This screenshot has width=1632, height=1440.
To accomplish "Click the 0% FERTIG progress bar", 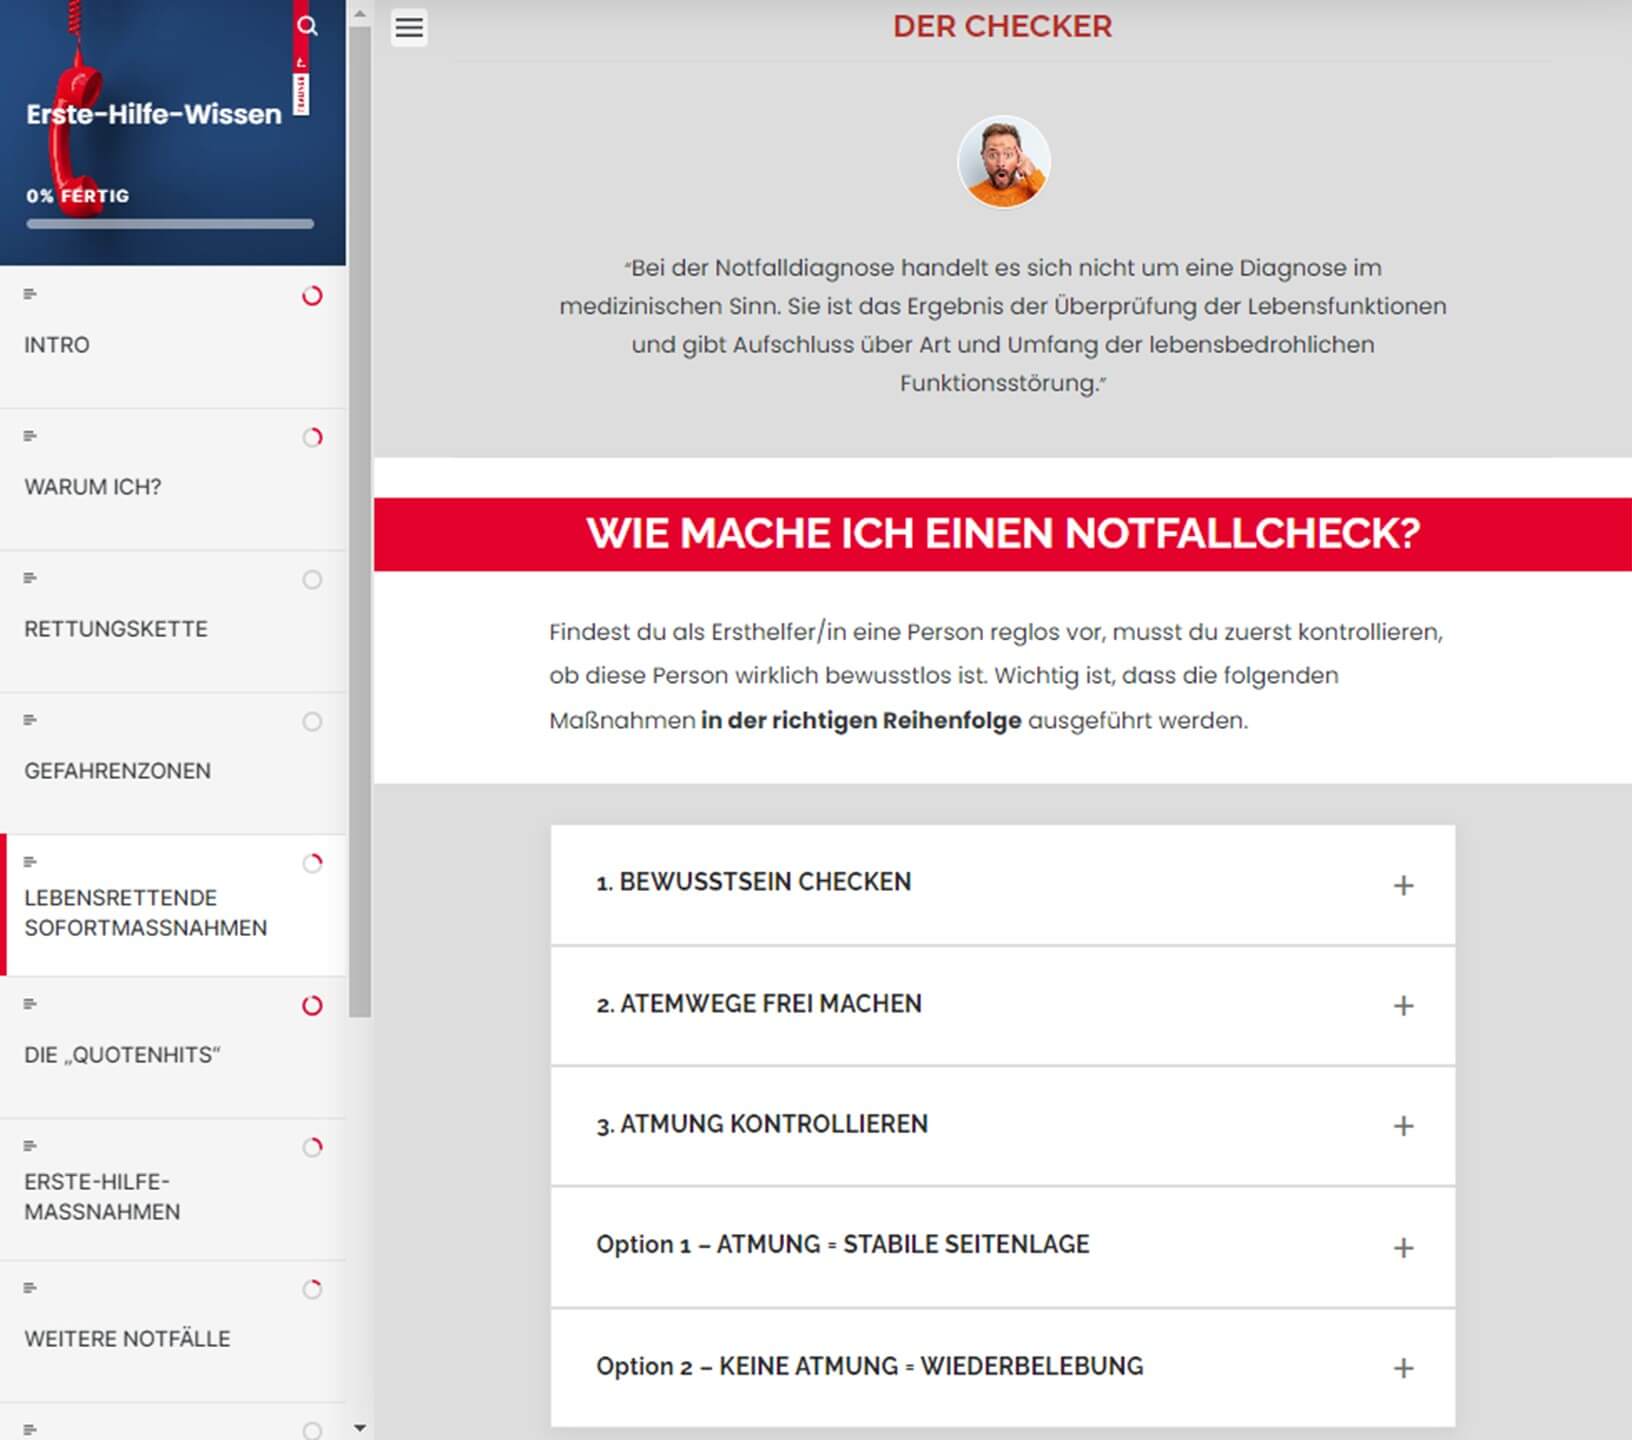I will (x=170, y=224).
